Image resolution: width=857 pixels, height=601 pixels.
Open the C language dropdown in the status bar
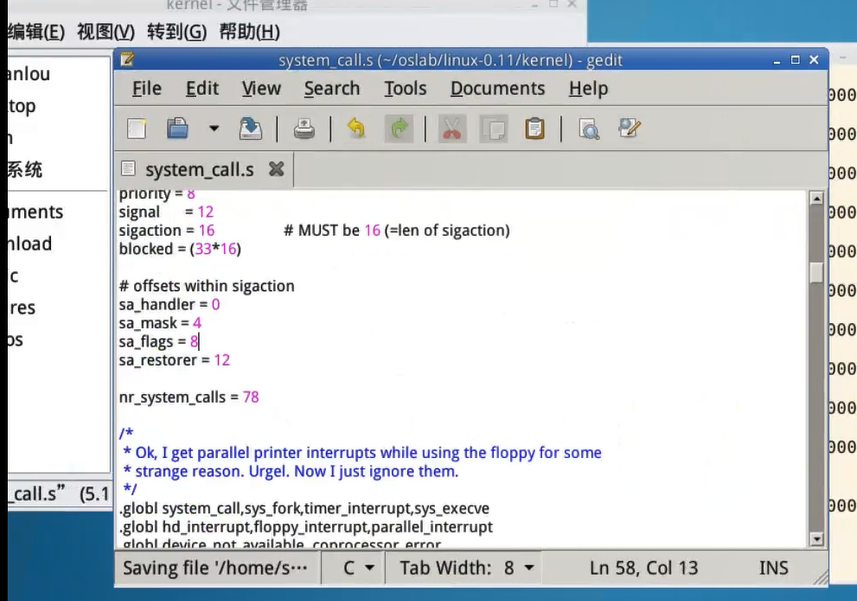pos(360,568)
